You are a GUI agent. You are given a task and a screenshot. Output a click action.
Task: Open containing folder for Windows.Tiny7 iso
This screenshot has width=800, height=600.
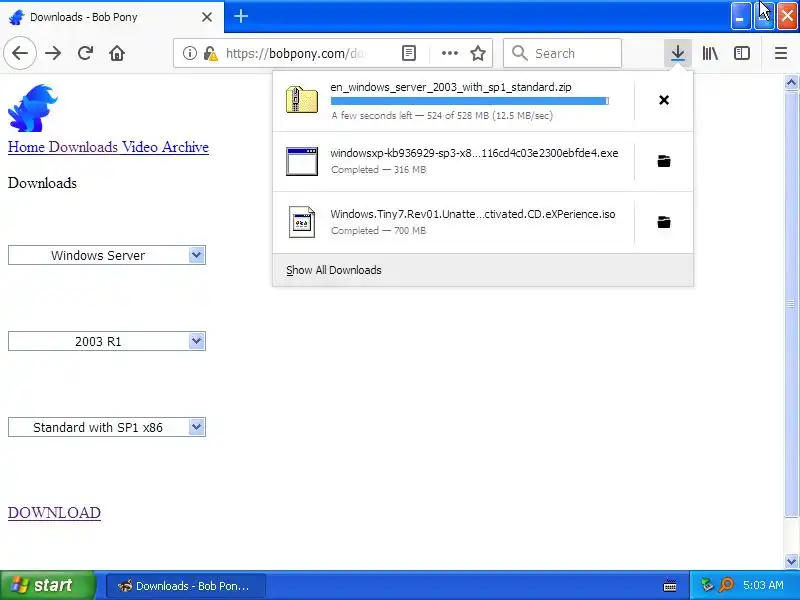click(664, 222)
